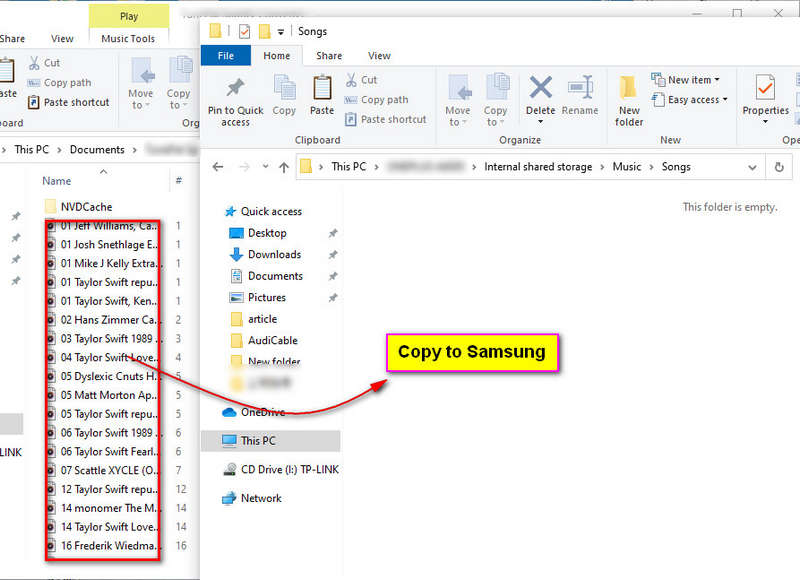Open the AudiCable folder in sidebar

point(264,340)
